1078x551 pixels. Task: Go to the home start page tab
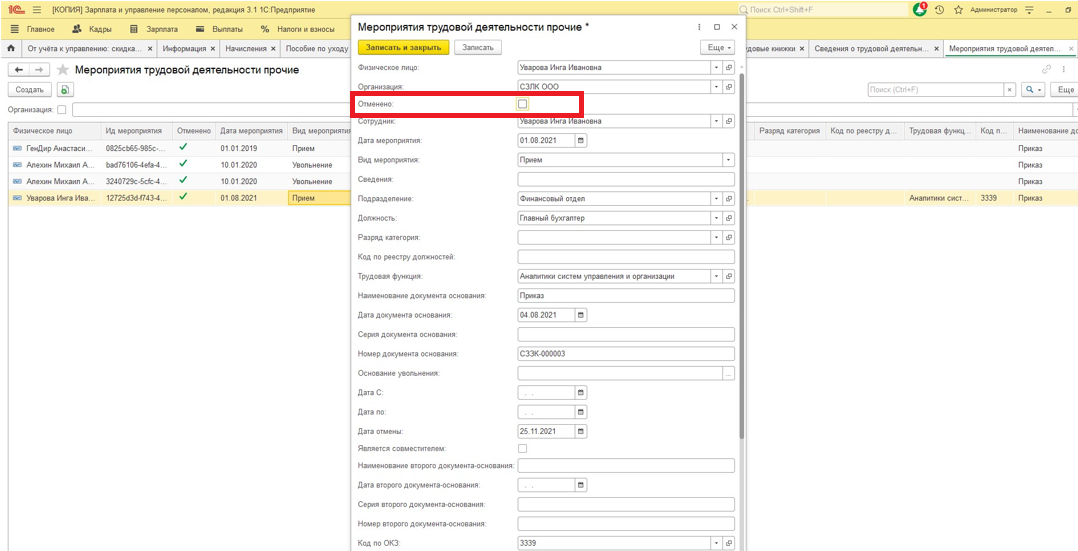coord(10,49)
